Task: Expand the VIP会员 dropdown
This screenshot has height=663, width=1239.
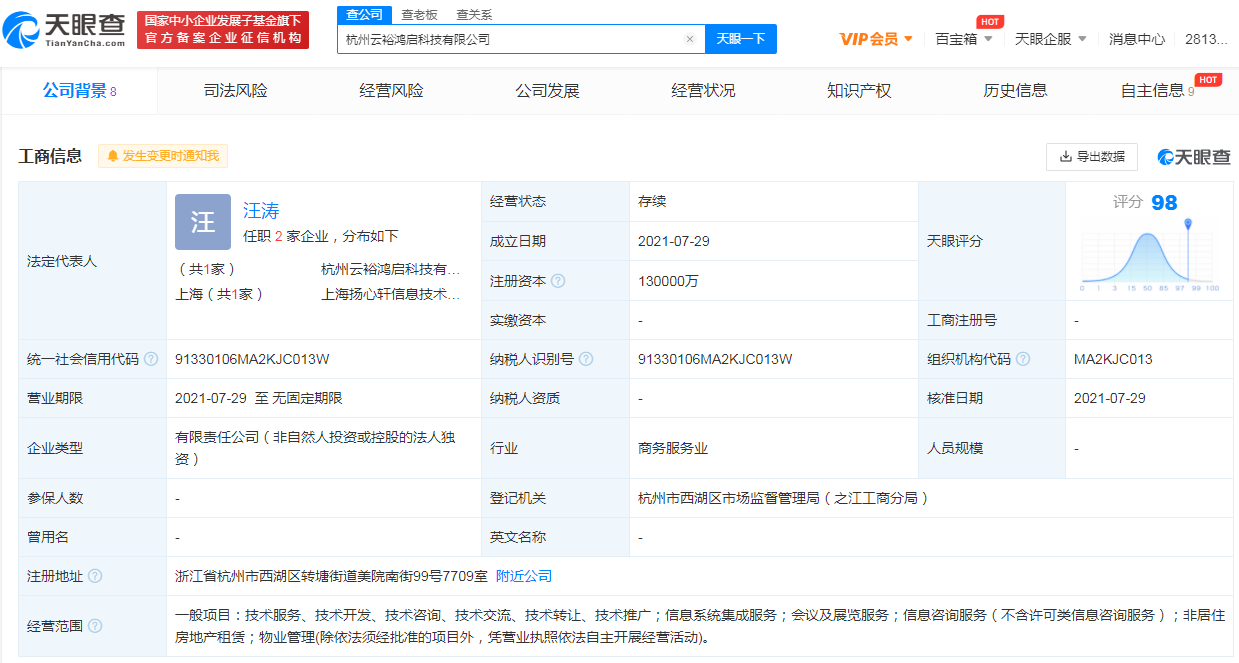Action: pyautogui.click(x=876, y=39)
